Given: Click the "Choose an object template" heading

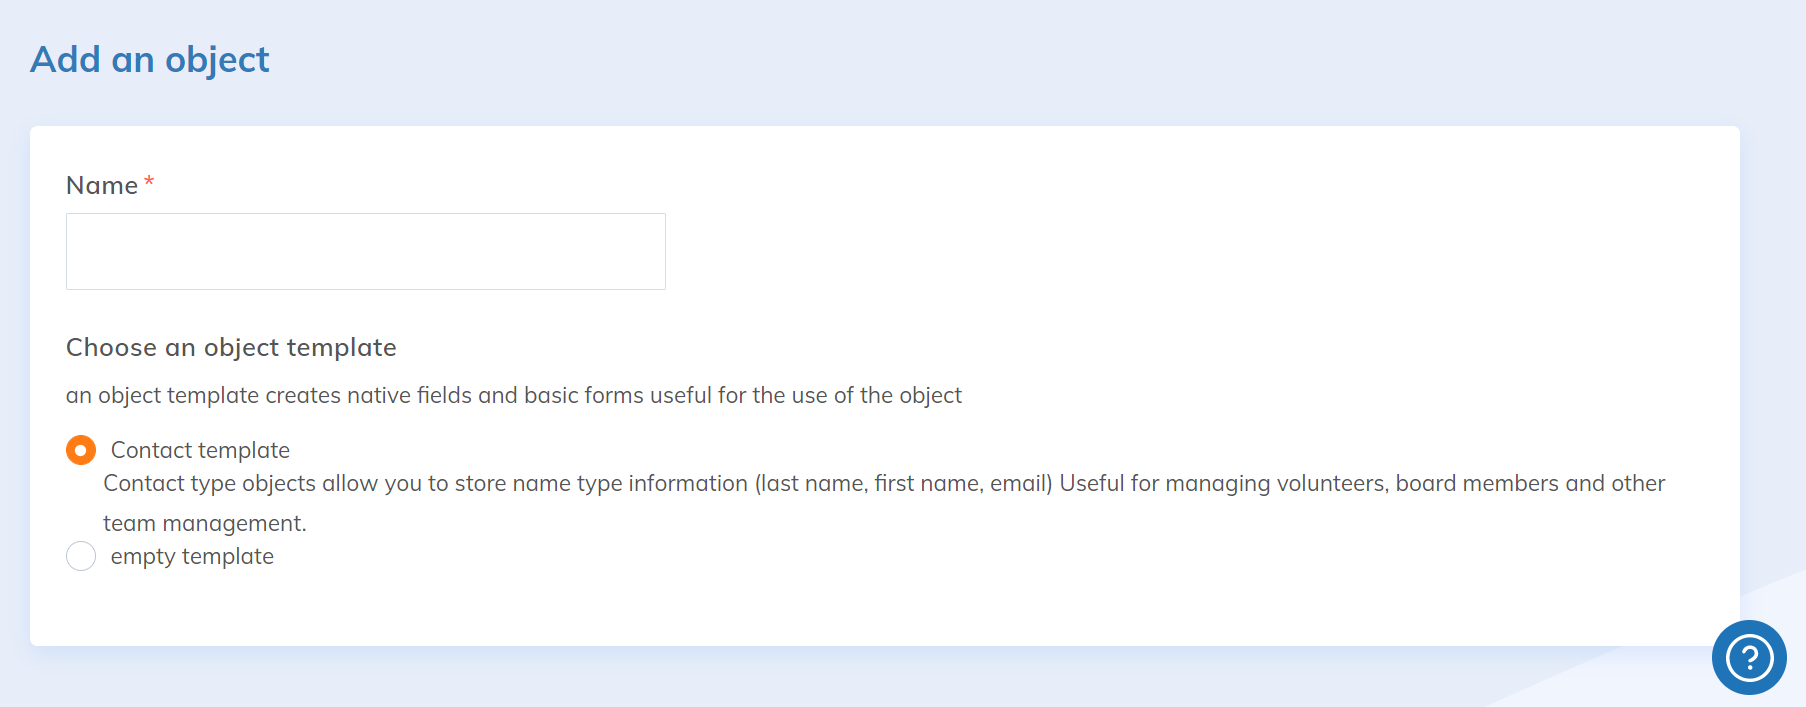Looking at the screenshot, I should 231,347.
